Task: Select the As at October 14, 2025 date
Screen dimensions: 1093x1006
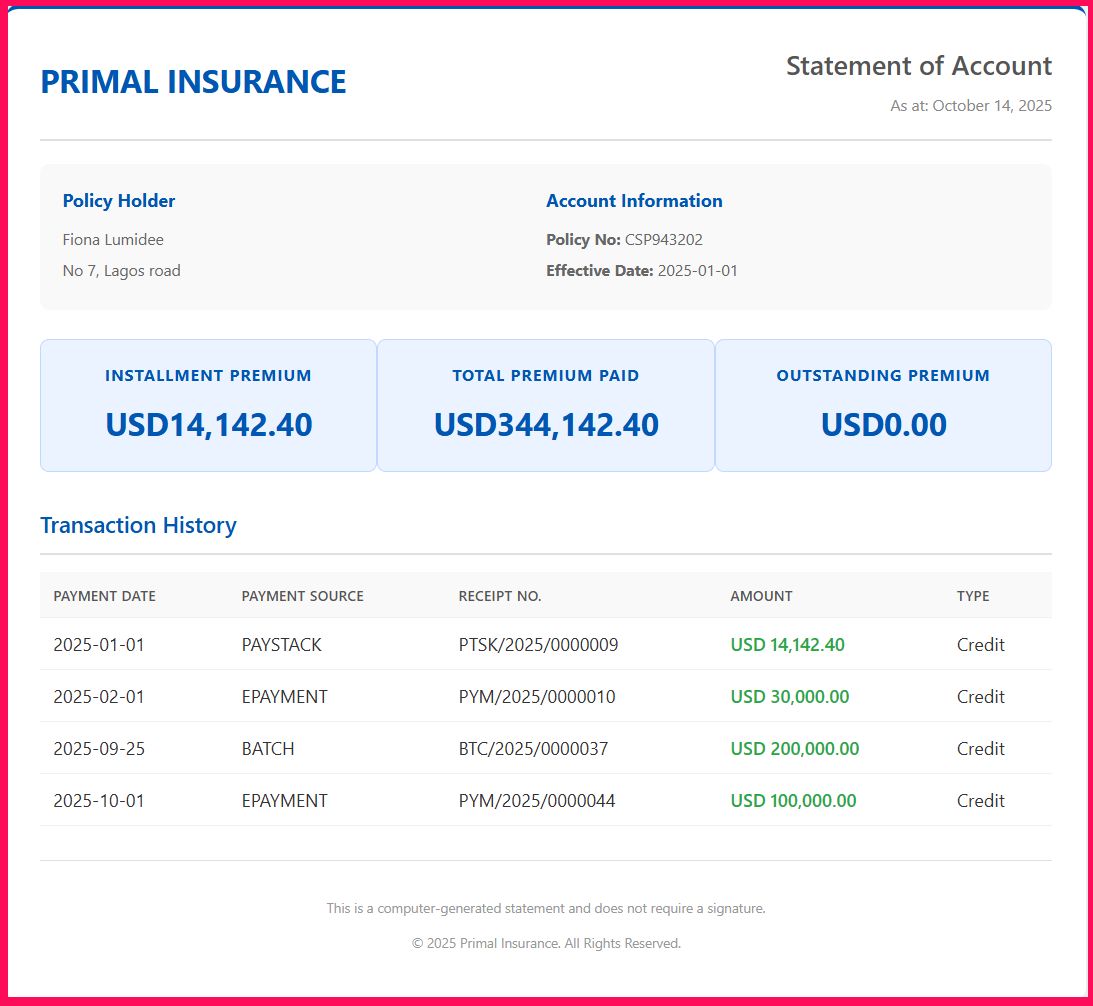Action: tap(970, 106)
